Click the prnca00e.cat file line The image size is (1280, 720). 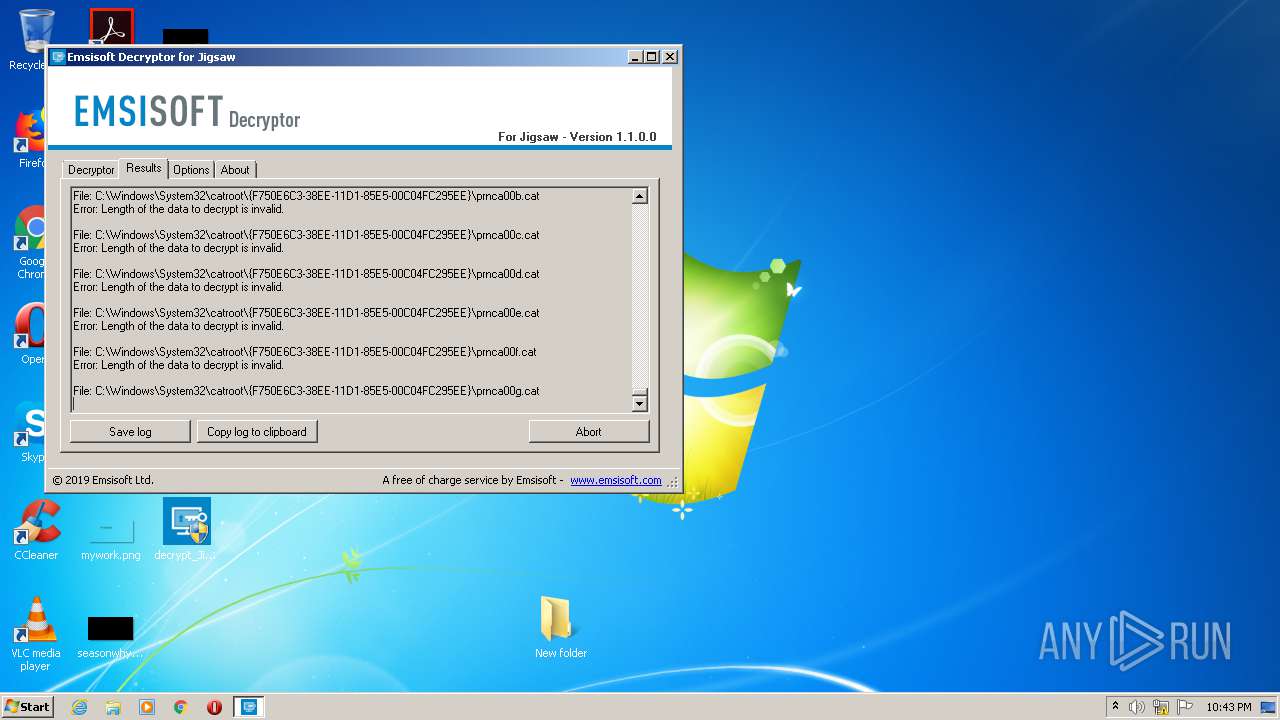(x=306, y=313)
